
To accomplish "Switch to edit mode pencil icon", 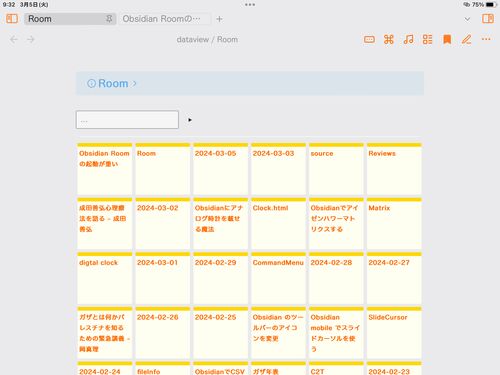I will tap(466, 40).
